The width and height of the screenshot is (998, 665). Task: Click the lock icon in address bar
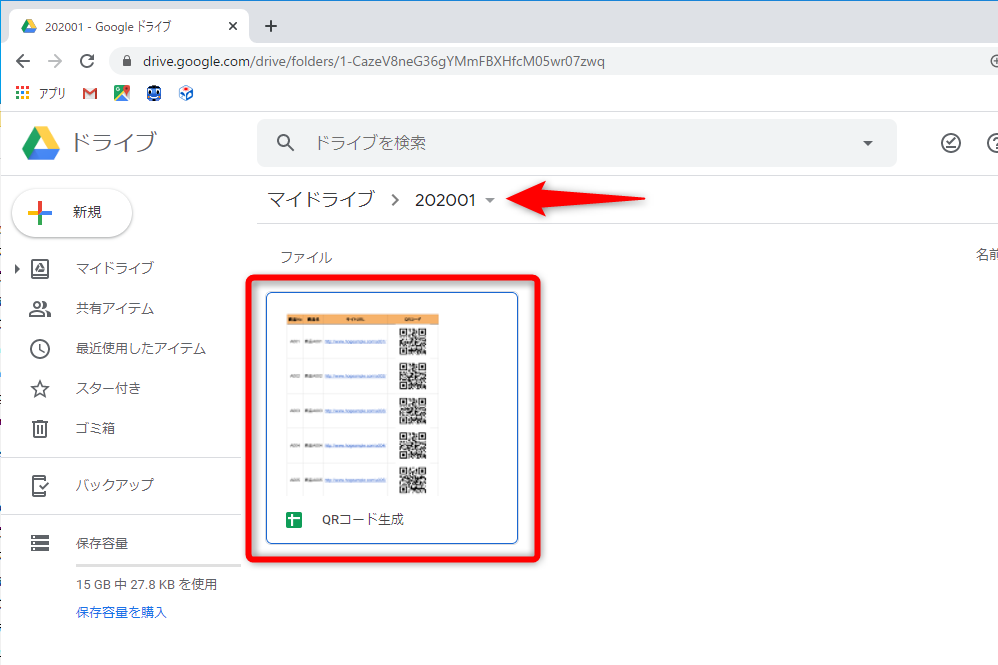(127, 61)
